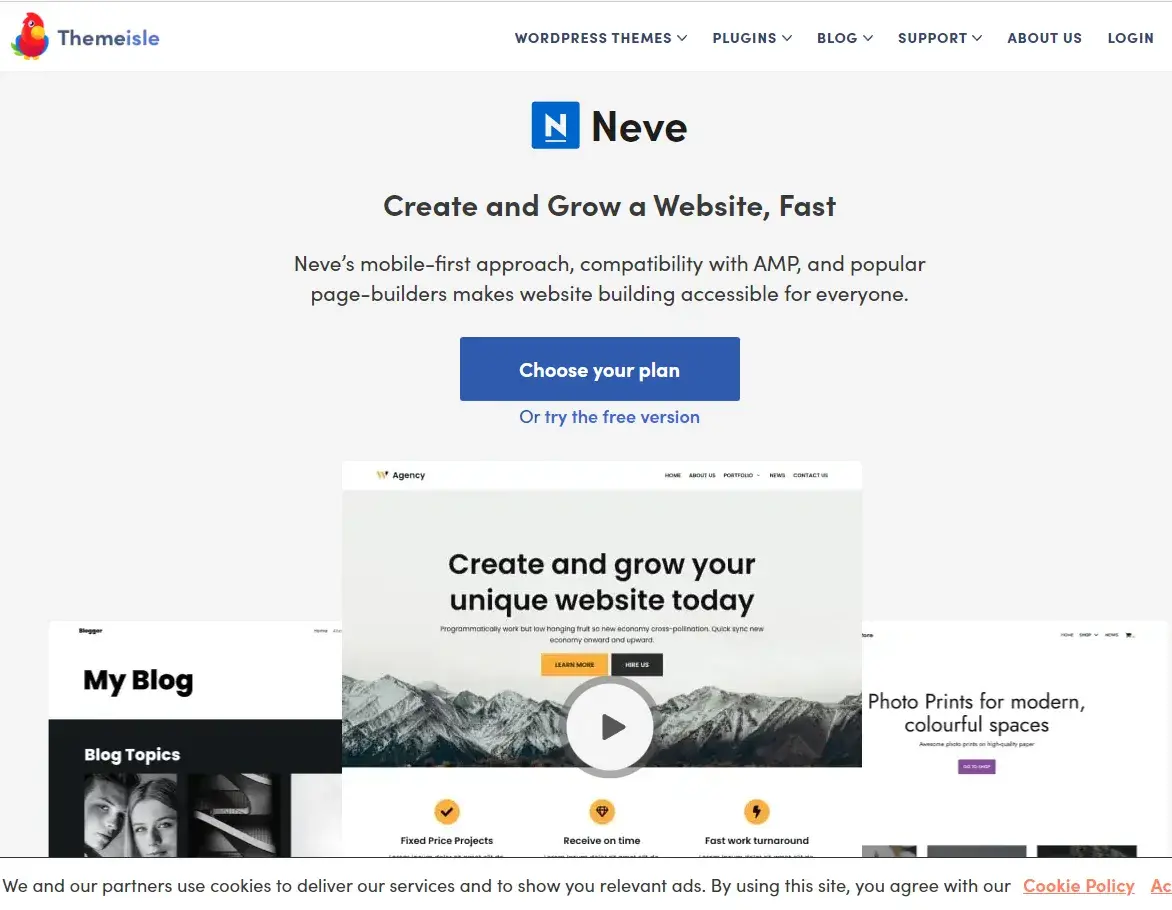
Task: Go to the About Us page
Action: coord(1044,38)
